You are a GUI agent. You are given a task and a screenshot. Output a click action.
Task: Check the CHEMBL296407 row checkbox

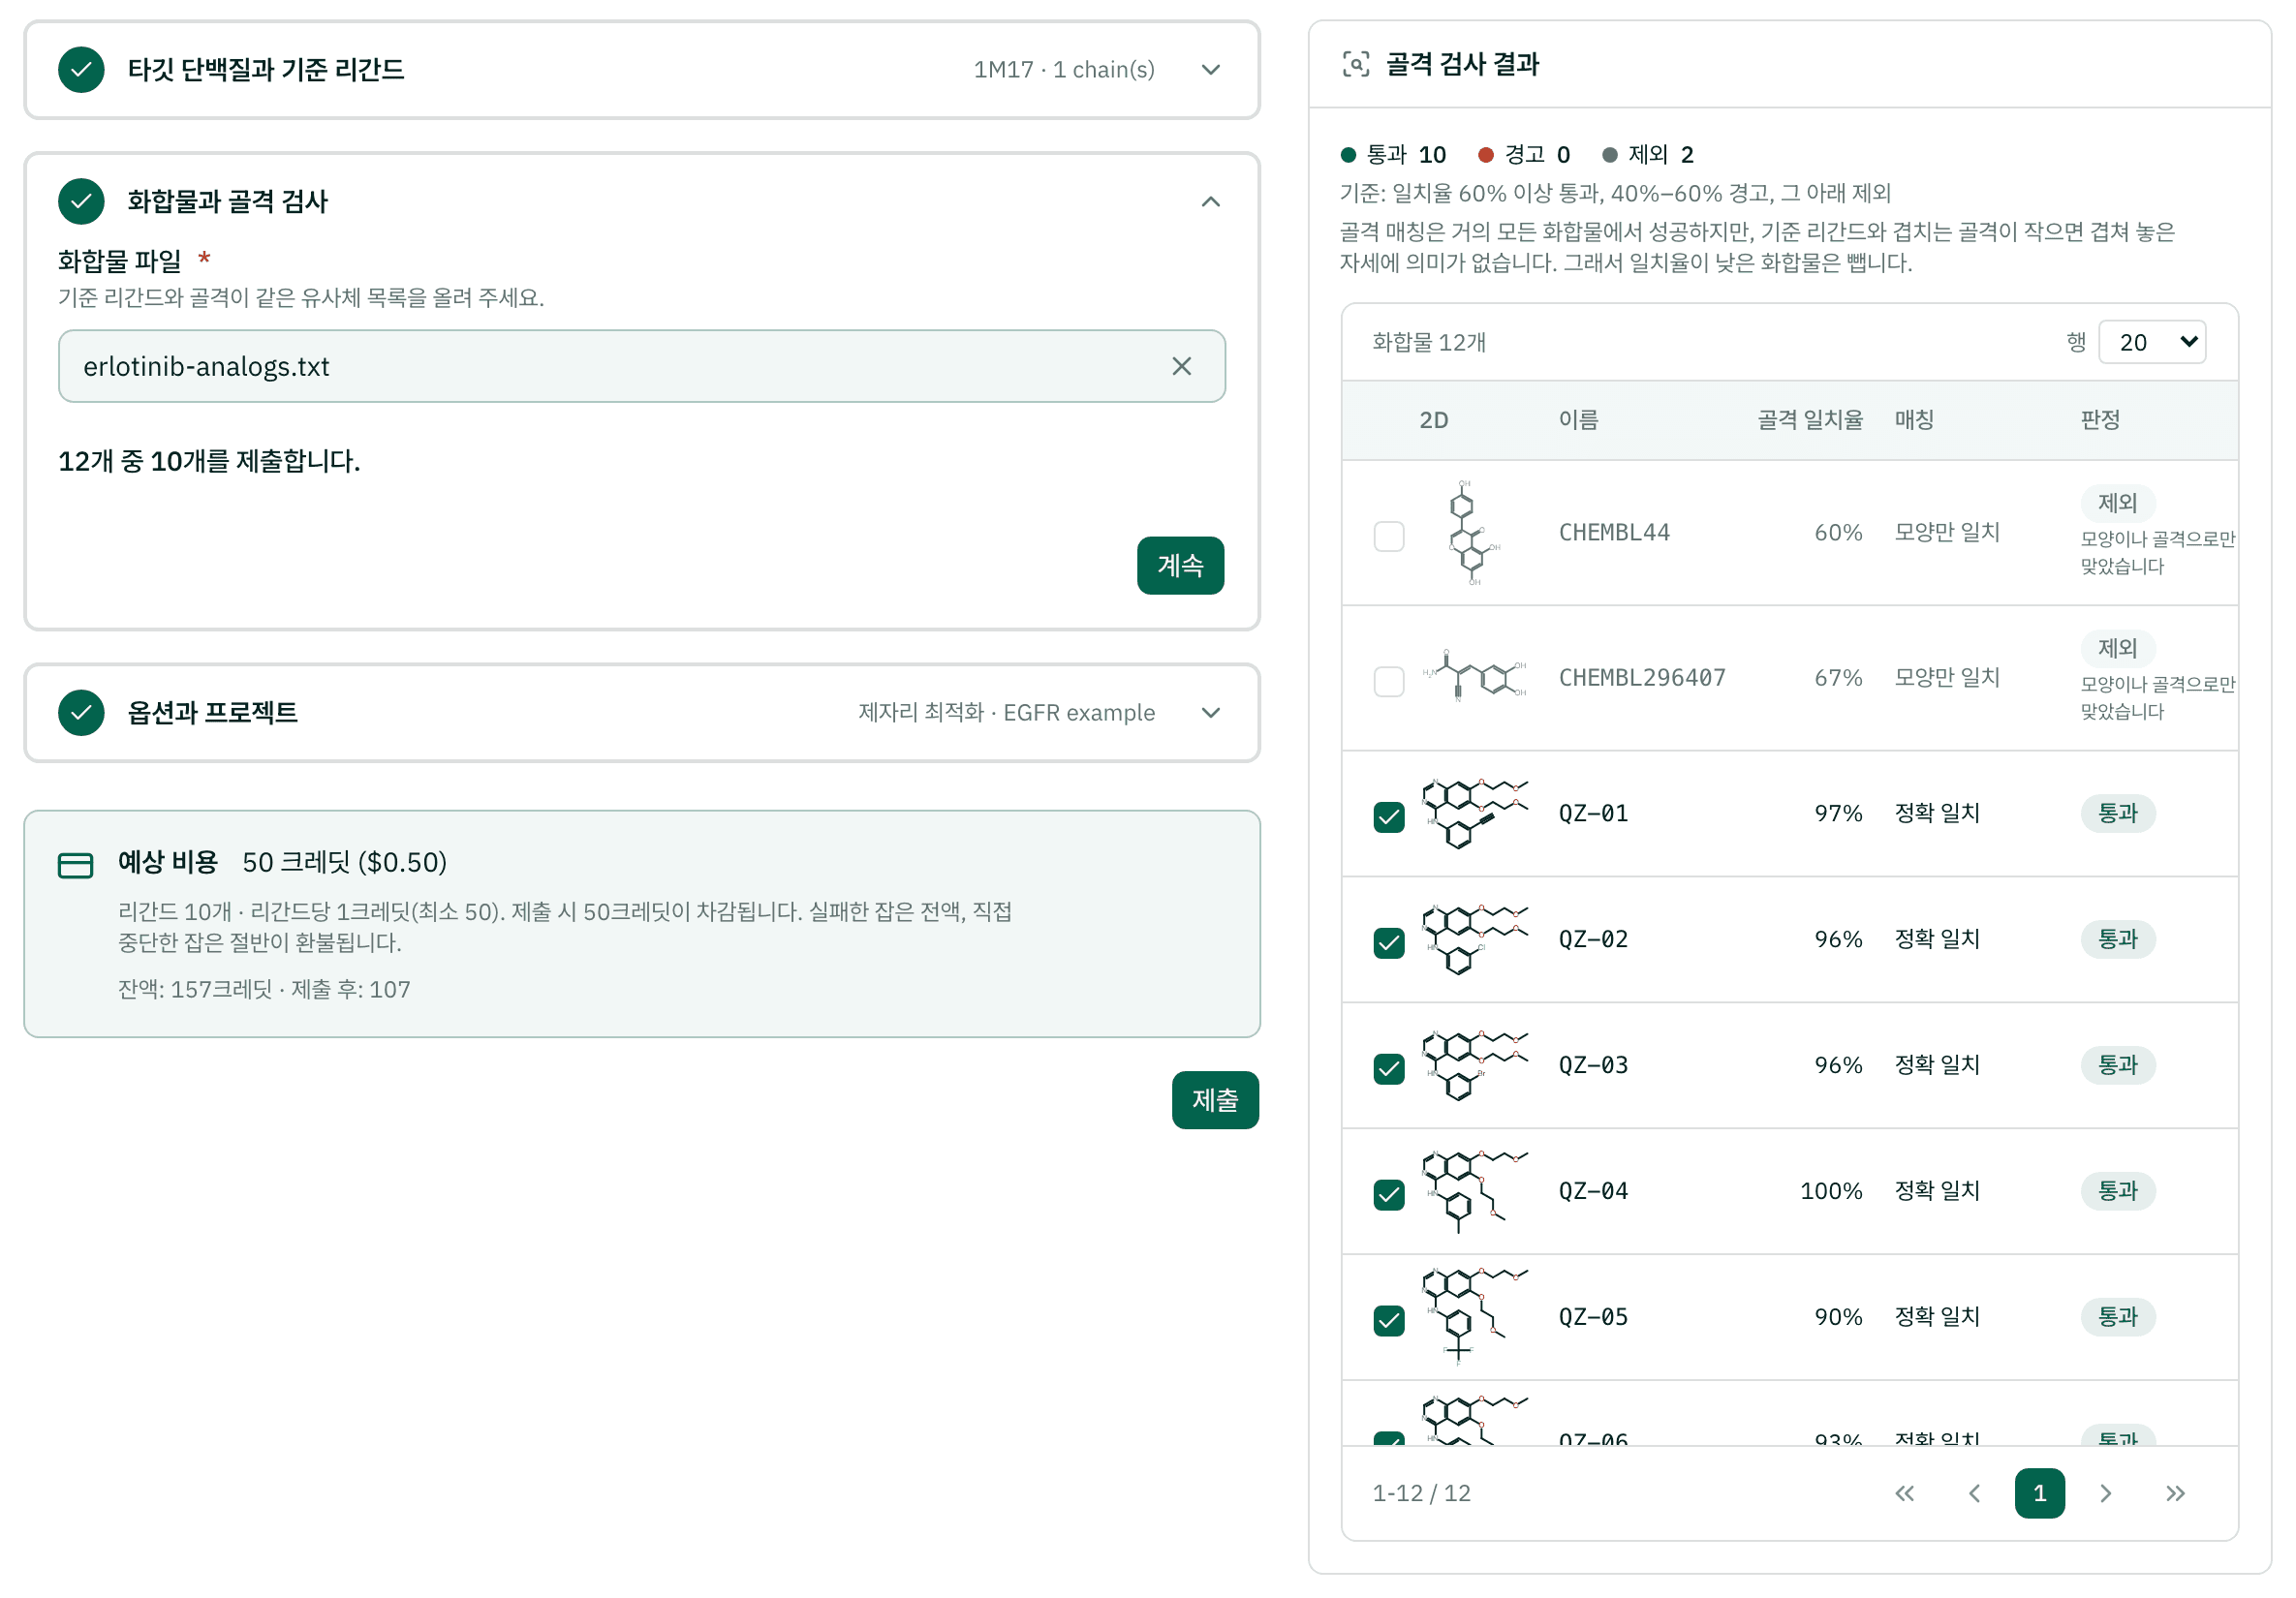pos(1388,681)
